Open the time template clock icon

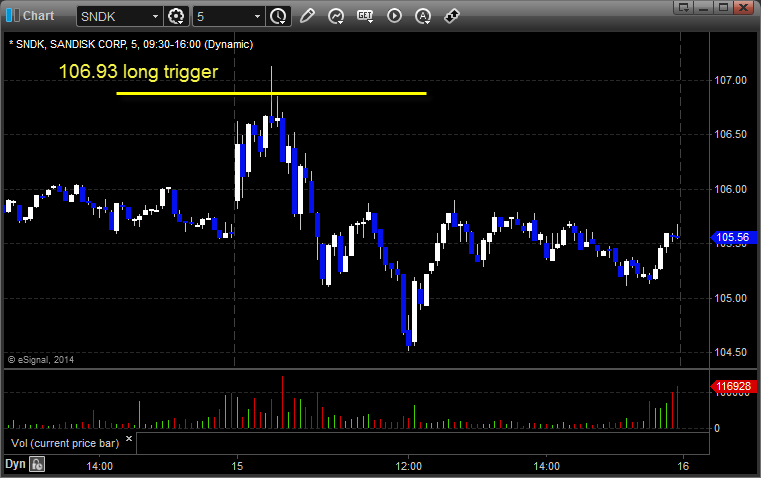click(278, 16)
